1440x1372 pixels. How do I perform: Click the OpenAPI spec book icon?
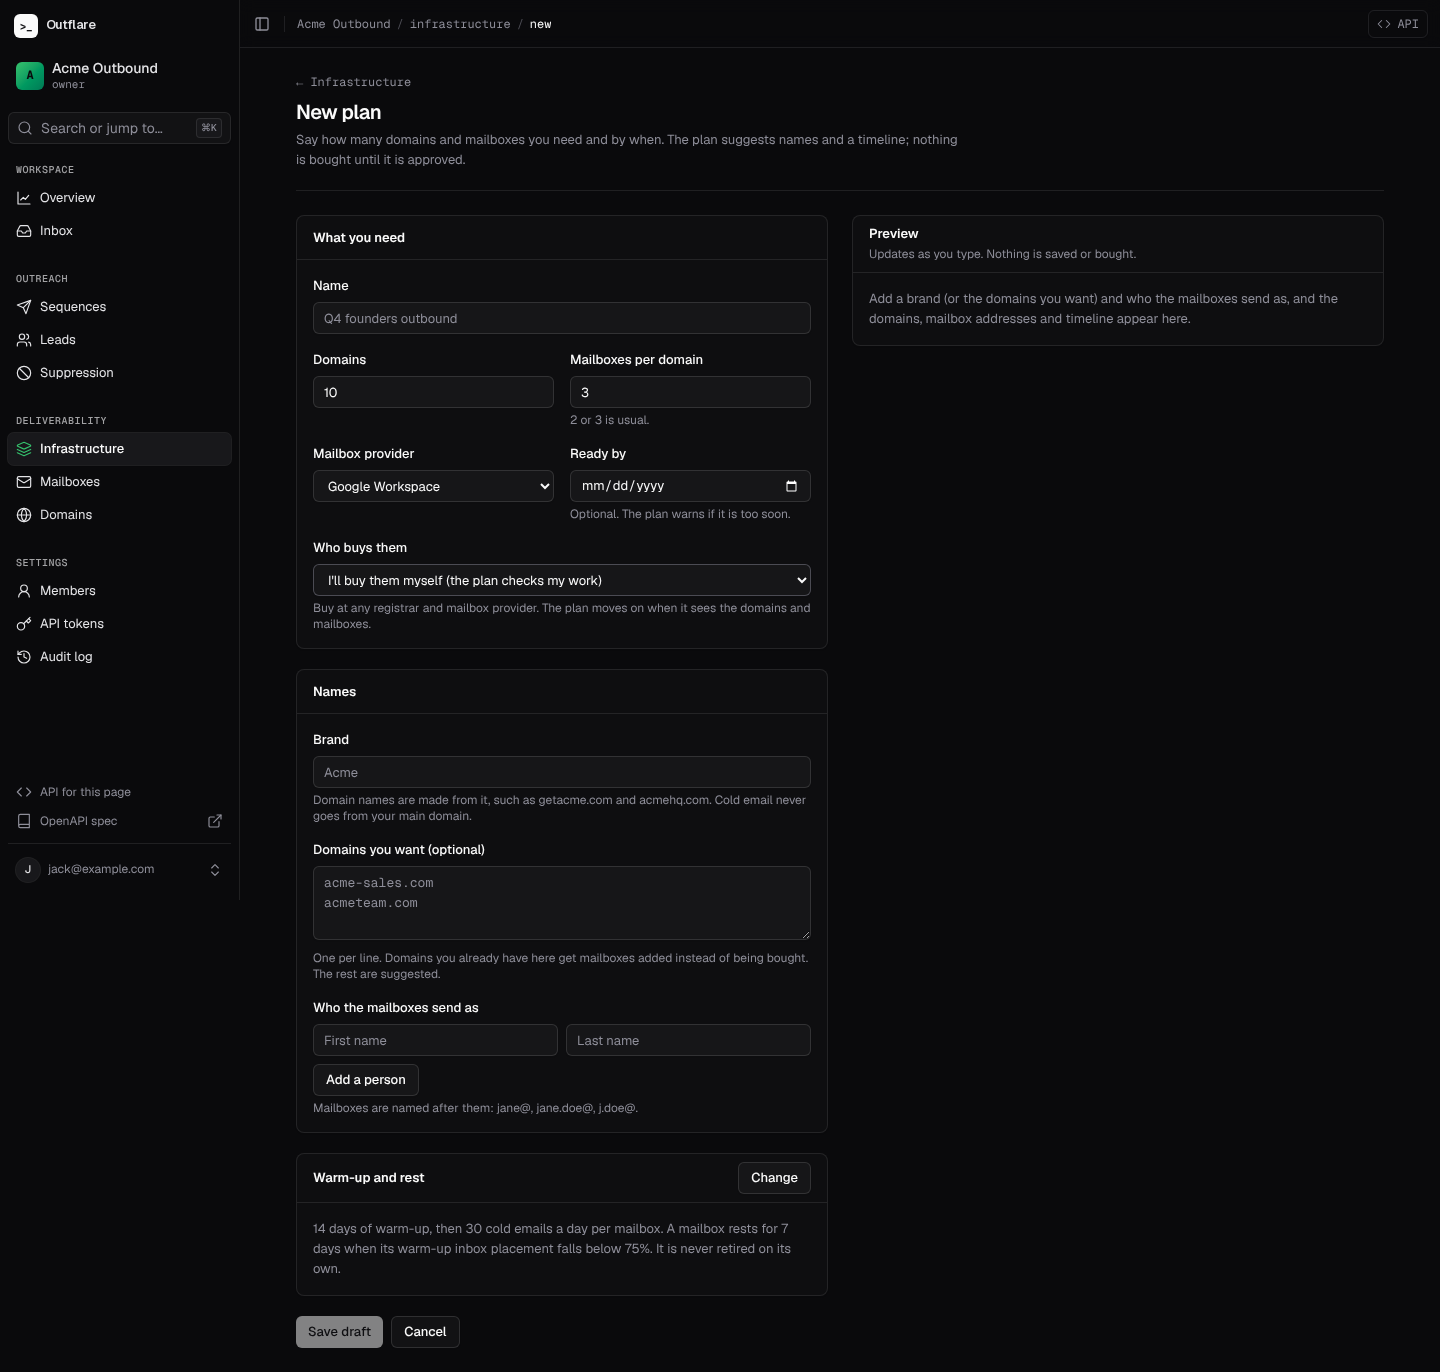[24, 821]
